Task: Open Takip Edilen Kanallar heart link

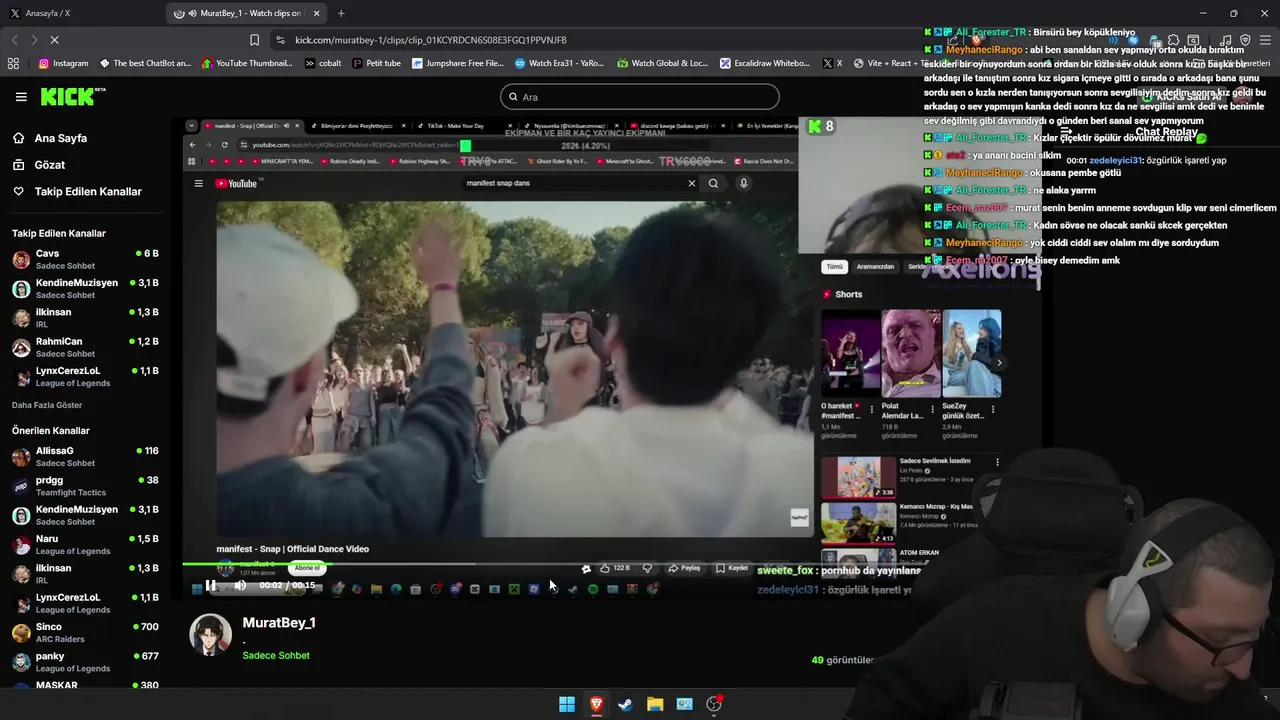Action: click(88, 191)
